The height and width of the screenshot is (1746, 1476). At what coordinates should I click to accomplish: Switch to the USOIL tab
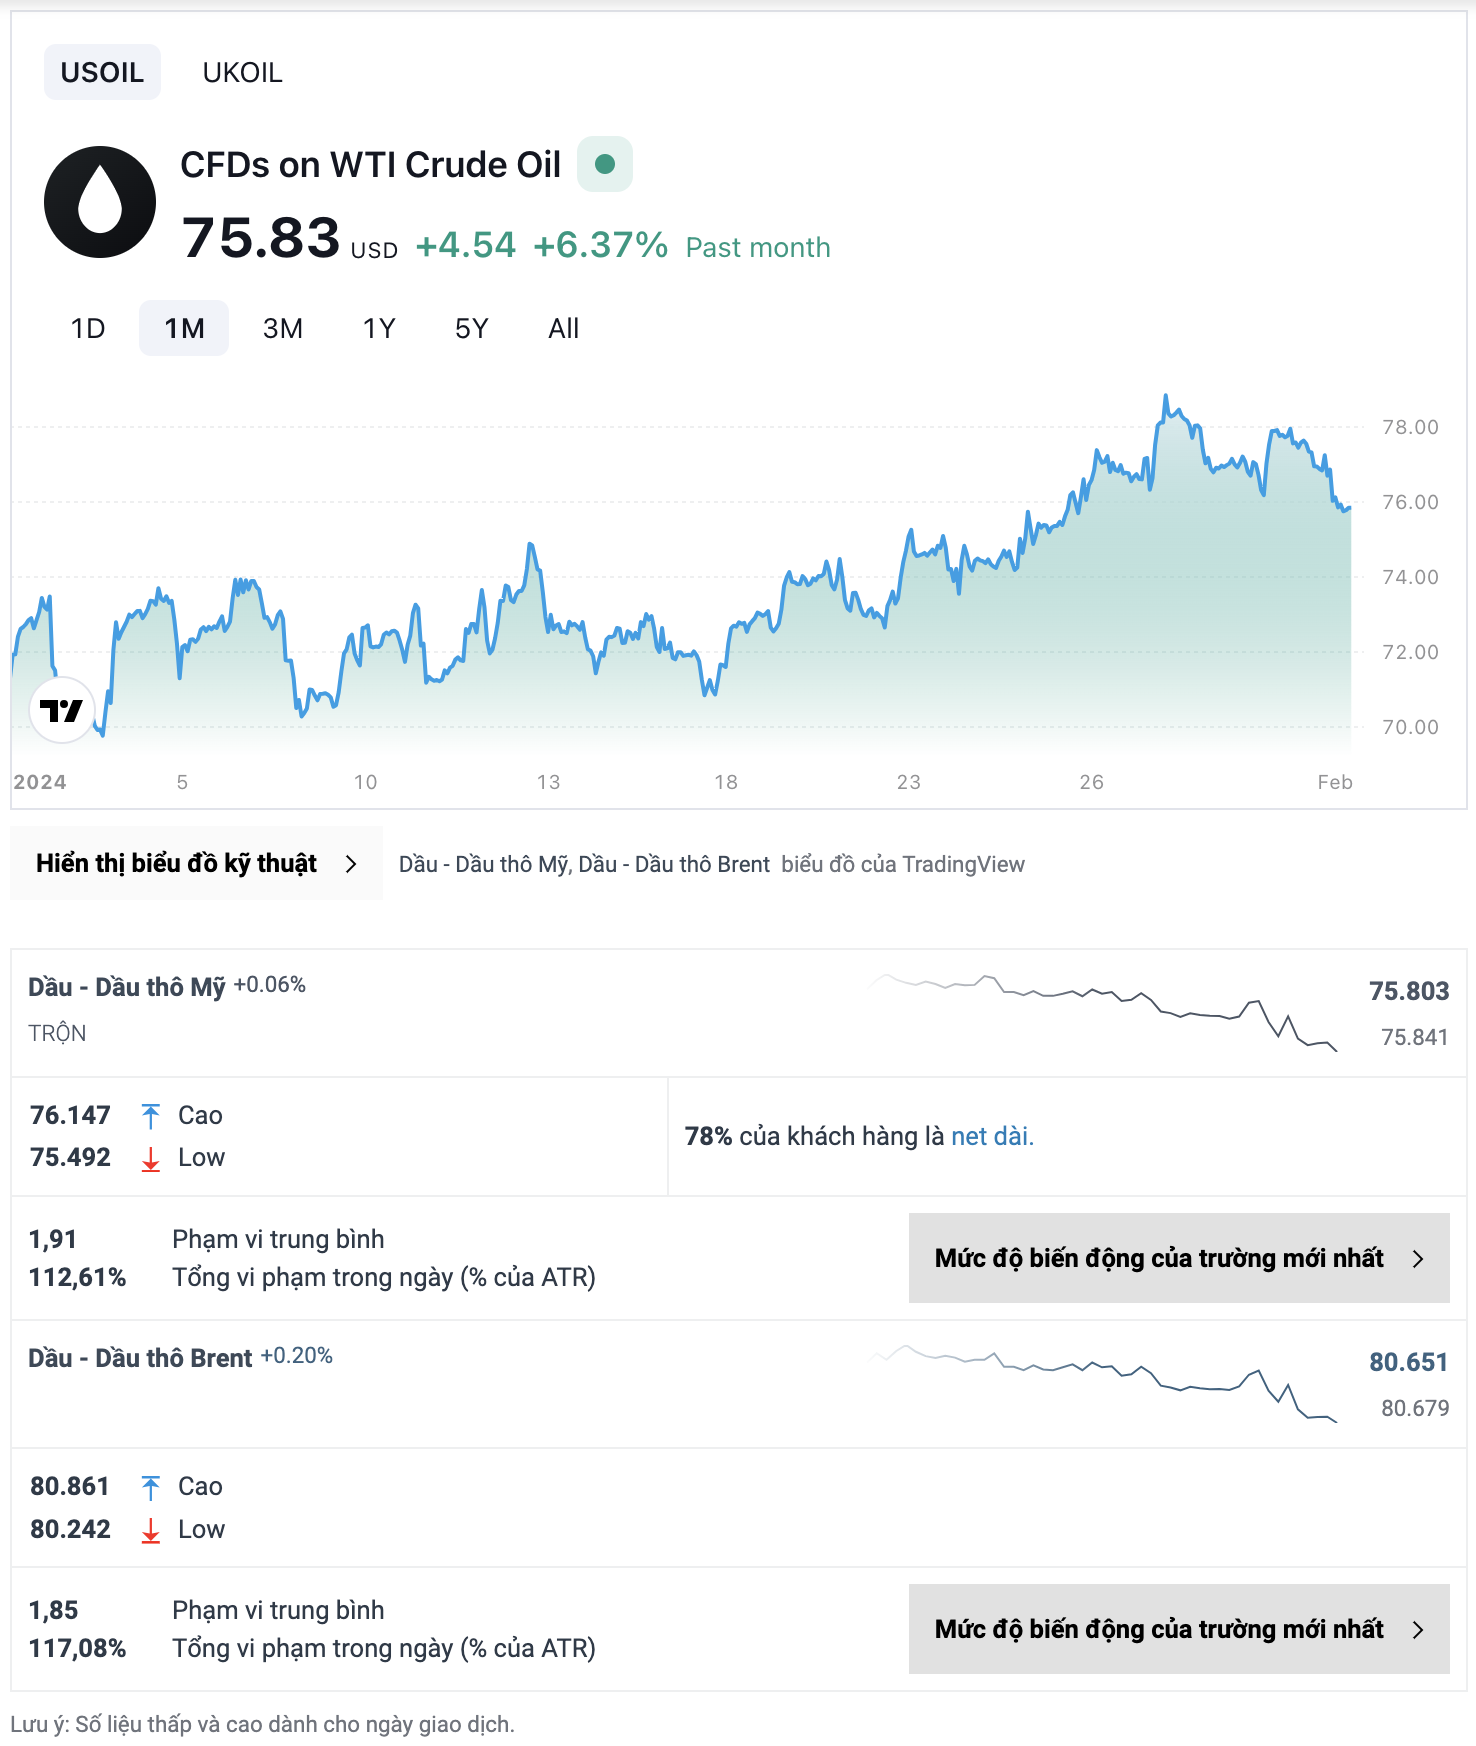pos(102,72)
